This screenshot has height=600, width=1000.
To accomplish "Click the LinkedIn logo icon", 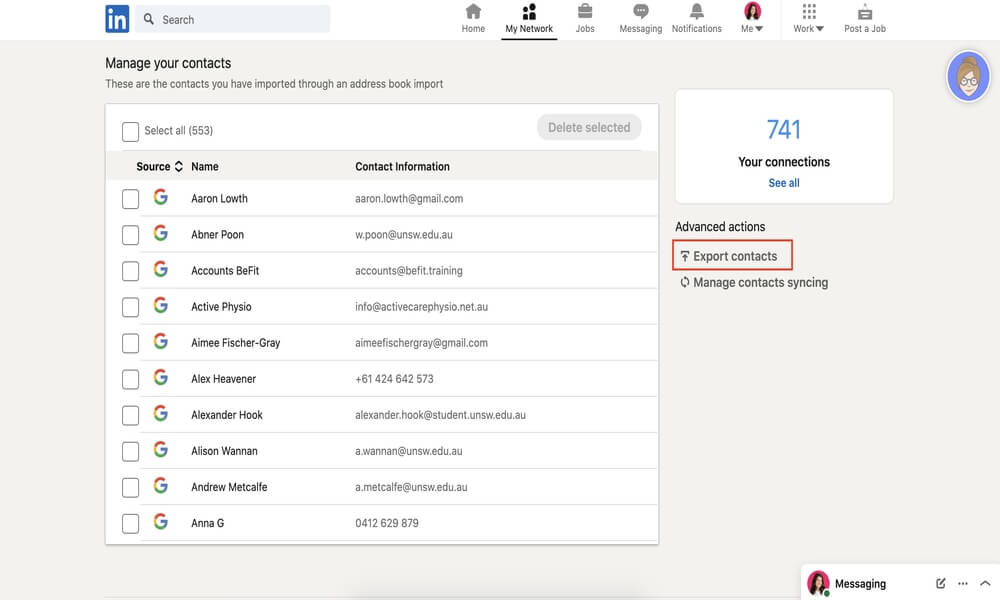I will click(117, 19).
